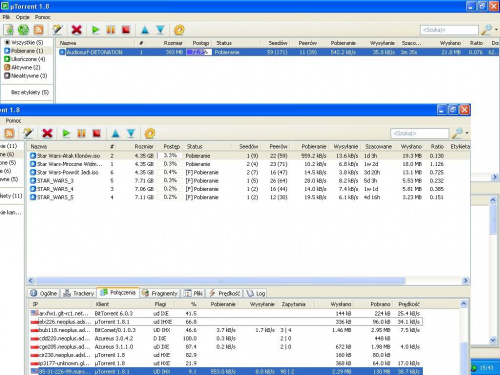The width and height of the screenshot is (500, 375).
Task: Switch to the Pliki tab
Action: coord(193,293)
